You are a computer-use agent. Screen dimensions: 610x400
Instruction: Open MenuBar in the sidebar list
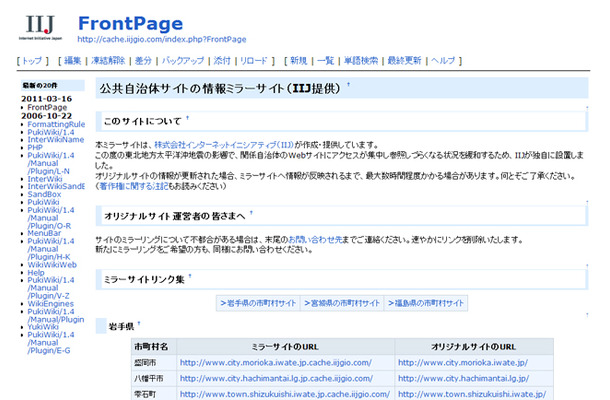point(44,233)
